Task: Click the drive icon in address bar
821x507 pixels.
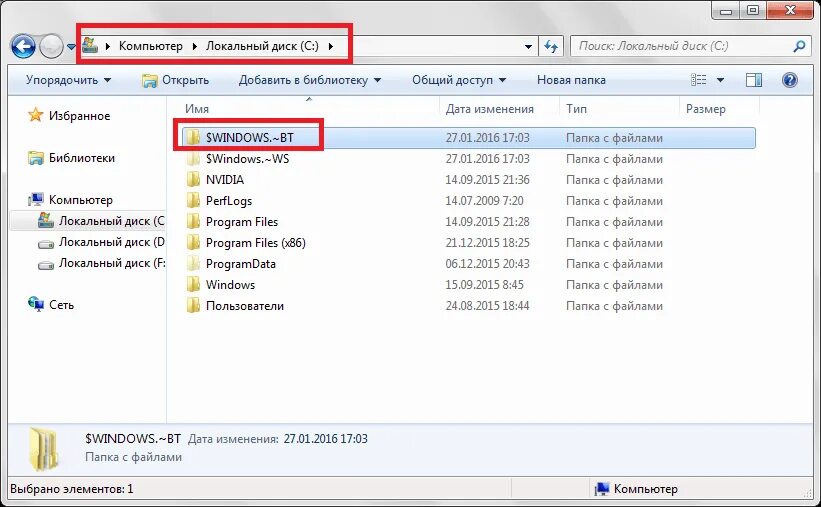Action: coord(90,46)
